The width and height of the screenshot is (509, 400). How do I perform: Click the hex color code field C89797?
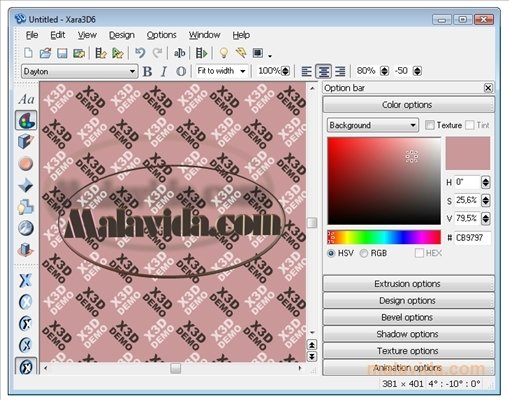coord(472,238)
